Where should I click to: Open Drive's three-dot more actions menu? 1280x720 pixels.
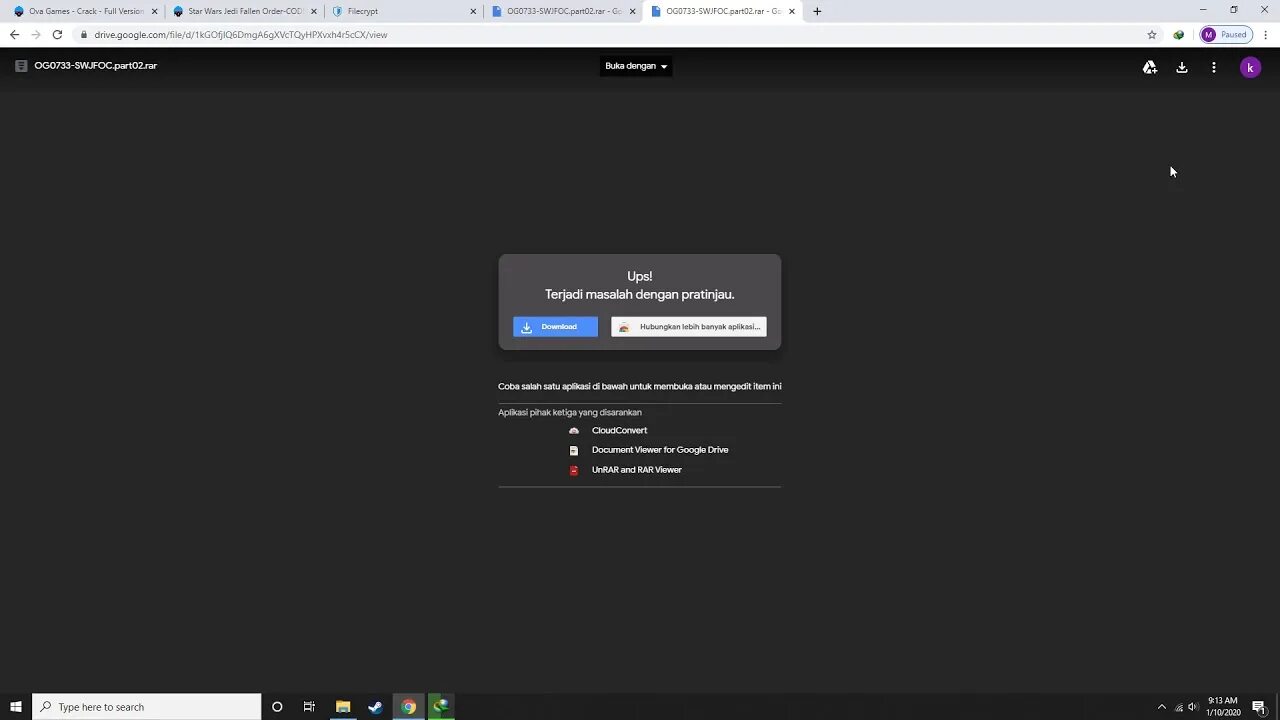point(1214,67)
